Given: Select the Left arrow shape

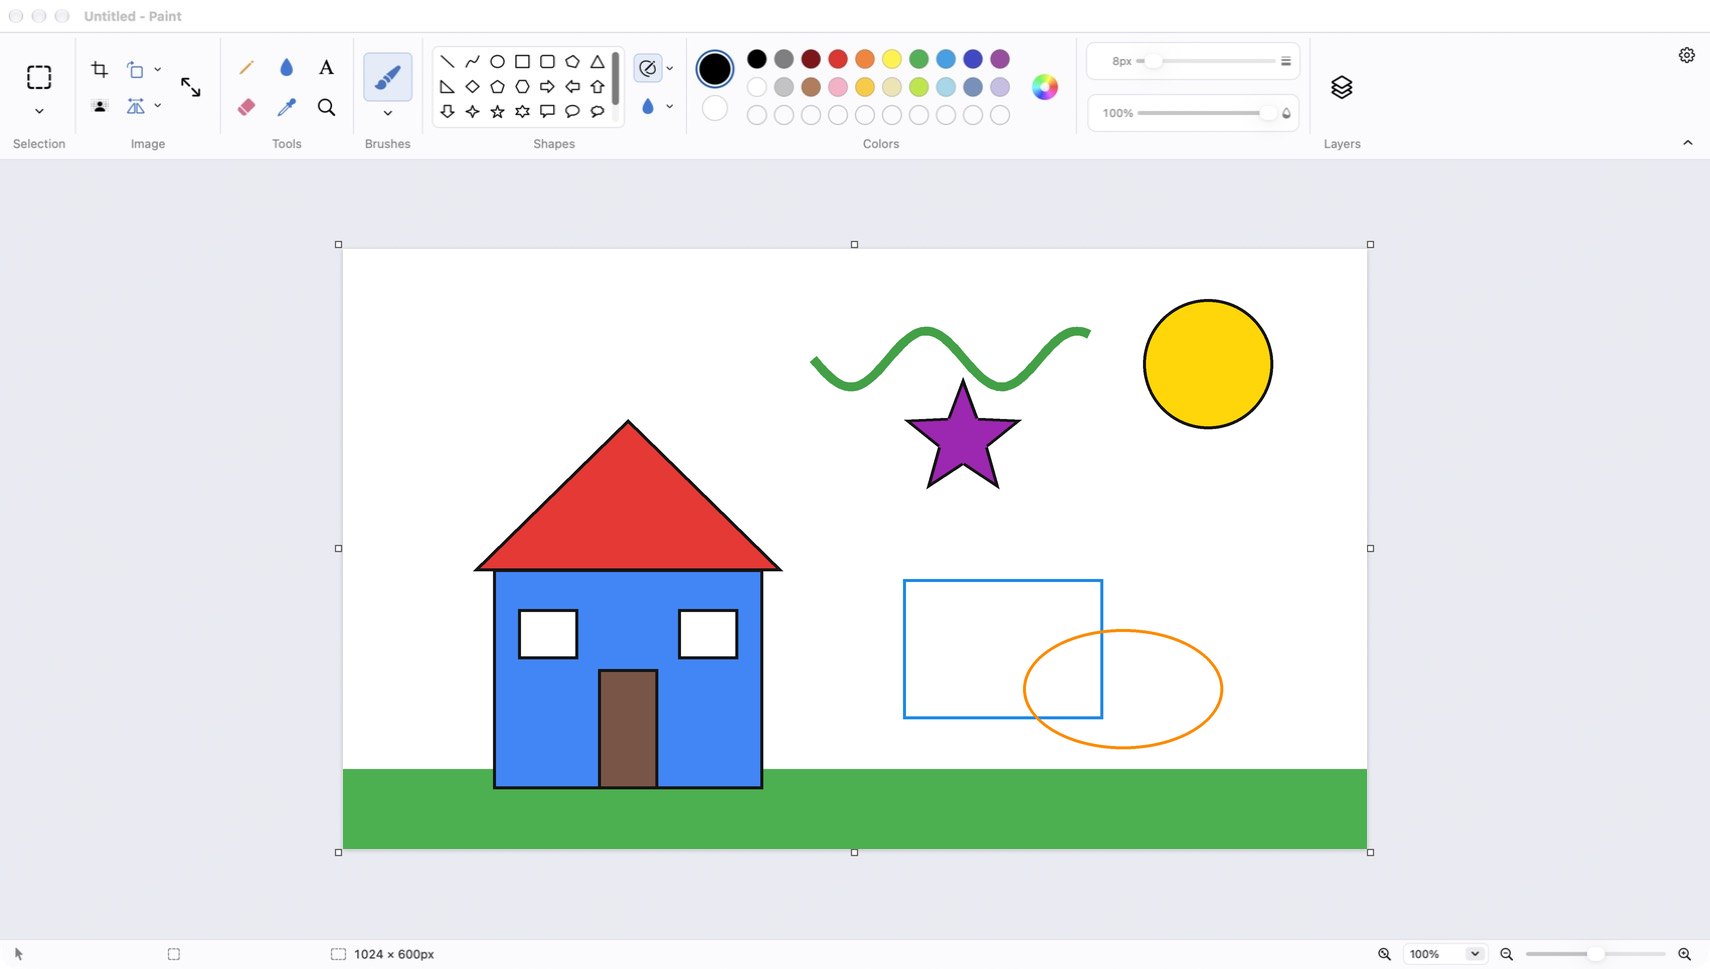Looking at the screenshot, I should 572,86.
